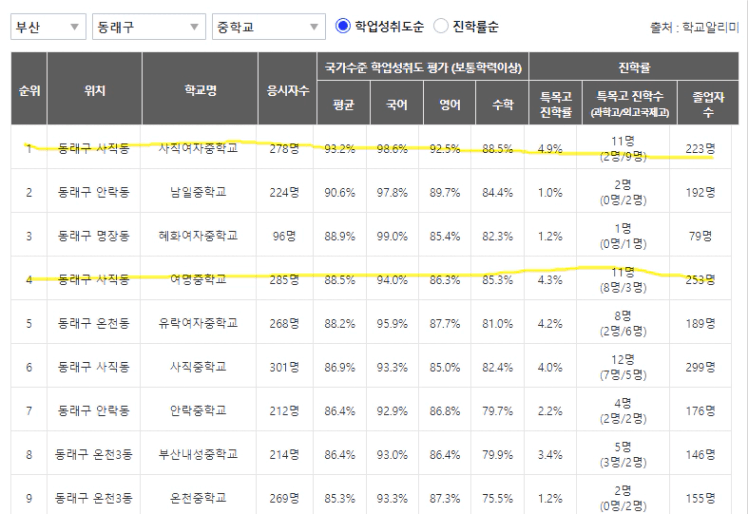748x514 pixels.
Task: Click the 진학률 group header
Action: coord(634,67)
